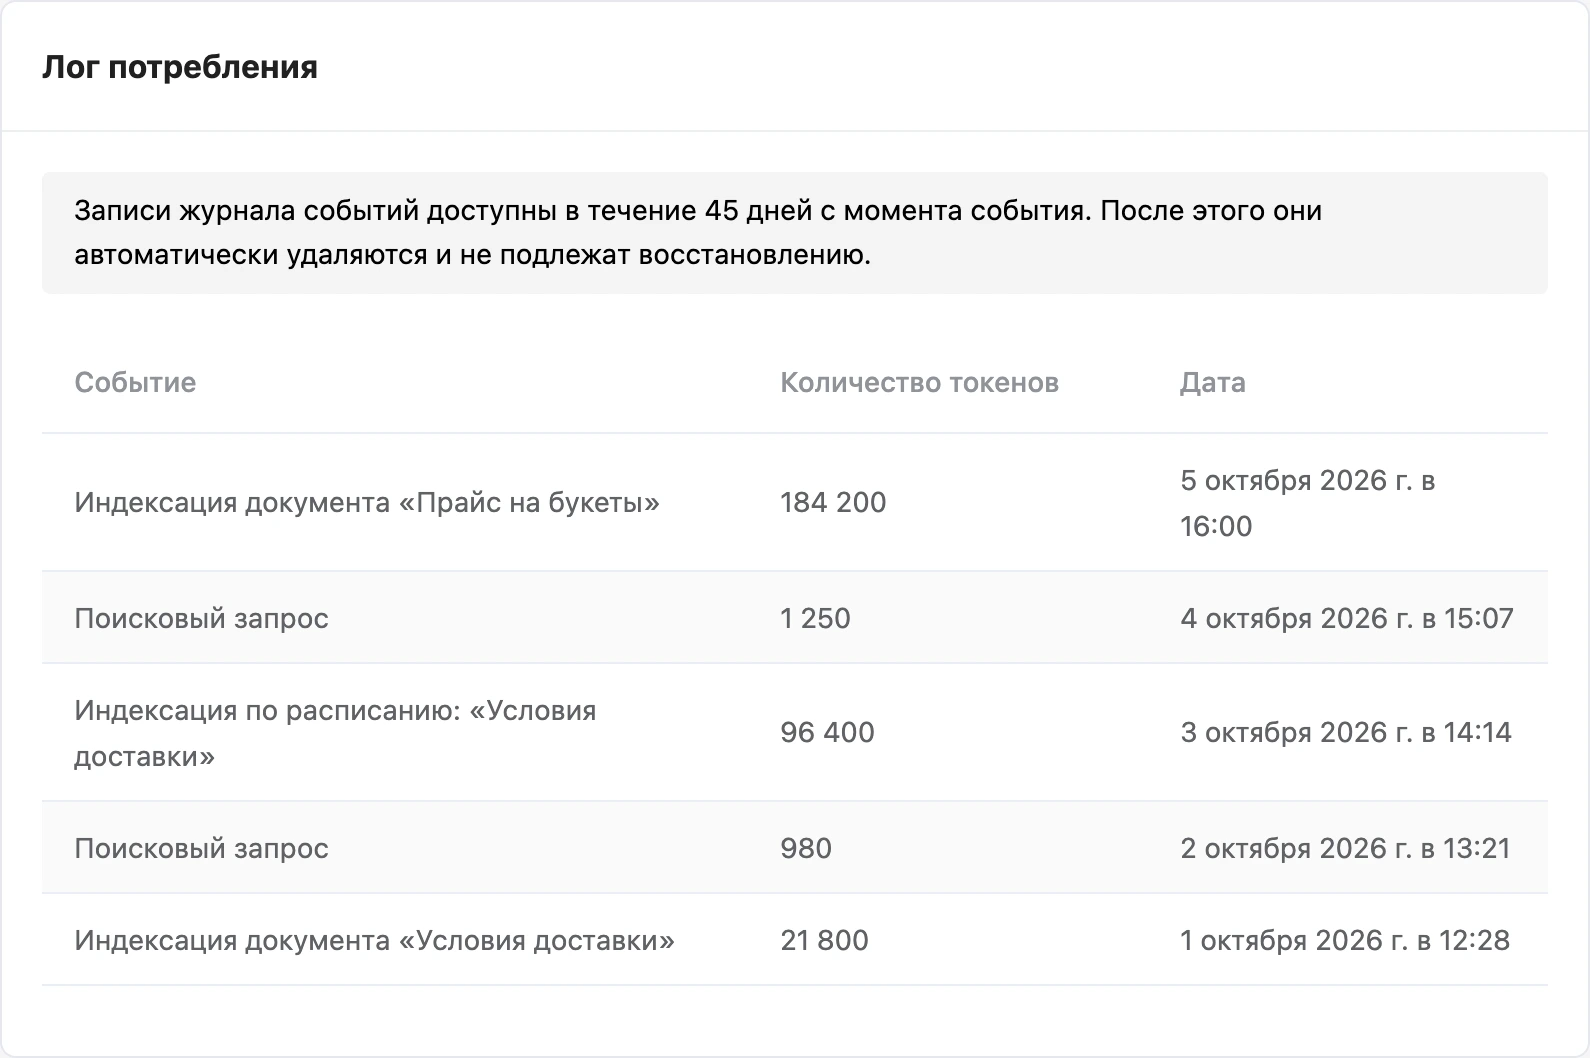Image resolution: width=1590 pixels, height=1058 pixels.
Task: Click the date 3 октября 2026 г. в 14:14
Action: [1346, 732]
